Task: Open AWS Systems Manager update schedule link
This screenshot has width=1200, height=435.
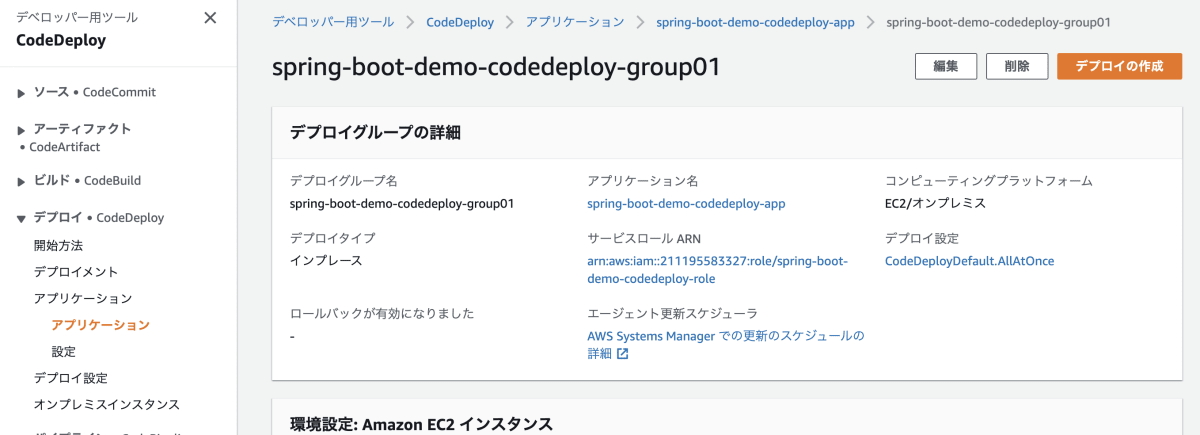Action: point(725,344)
